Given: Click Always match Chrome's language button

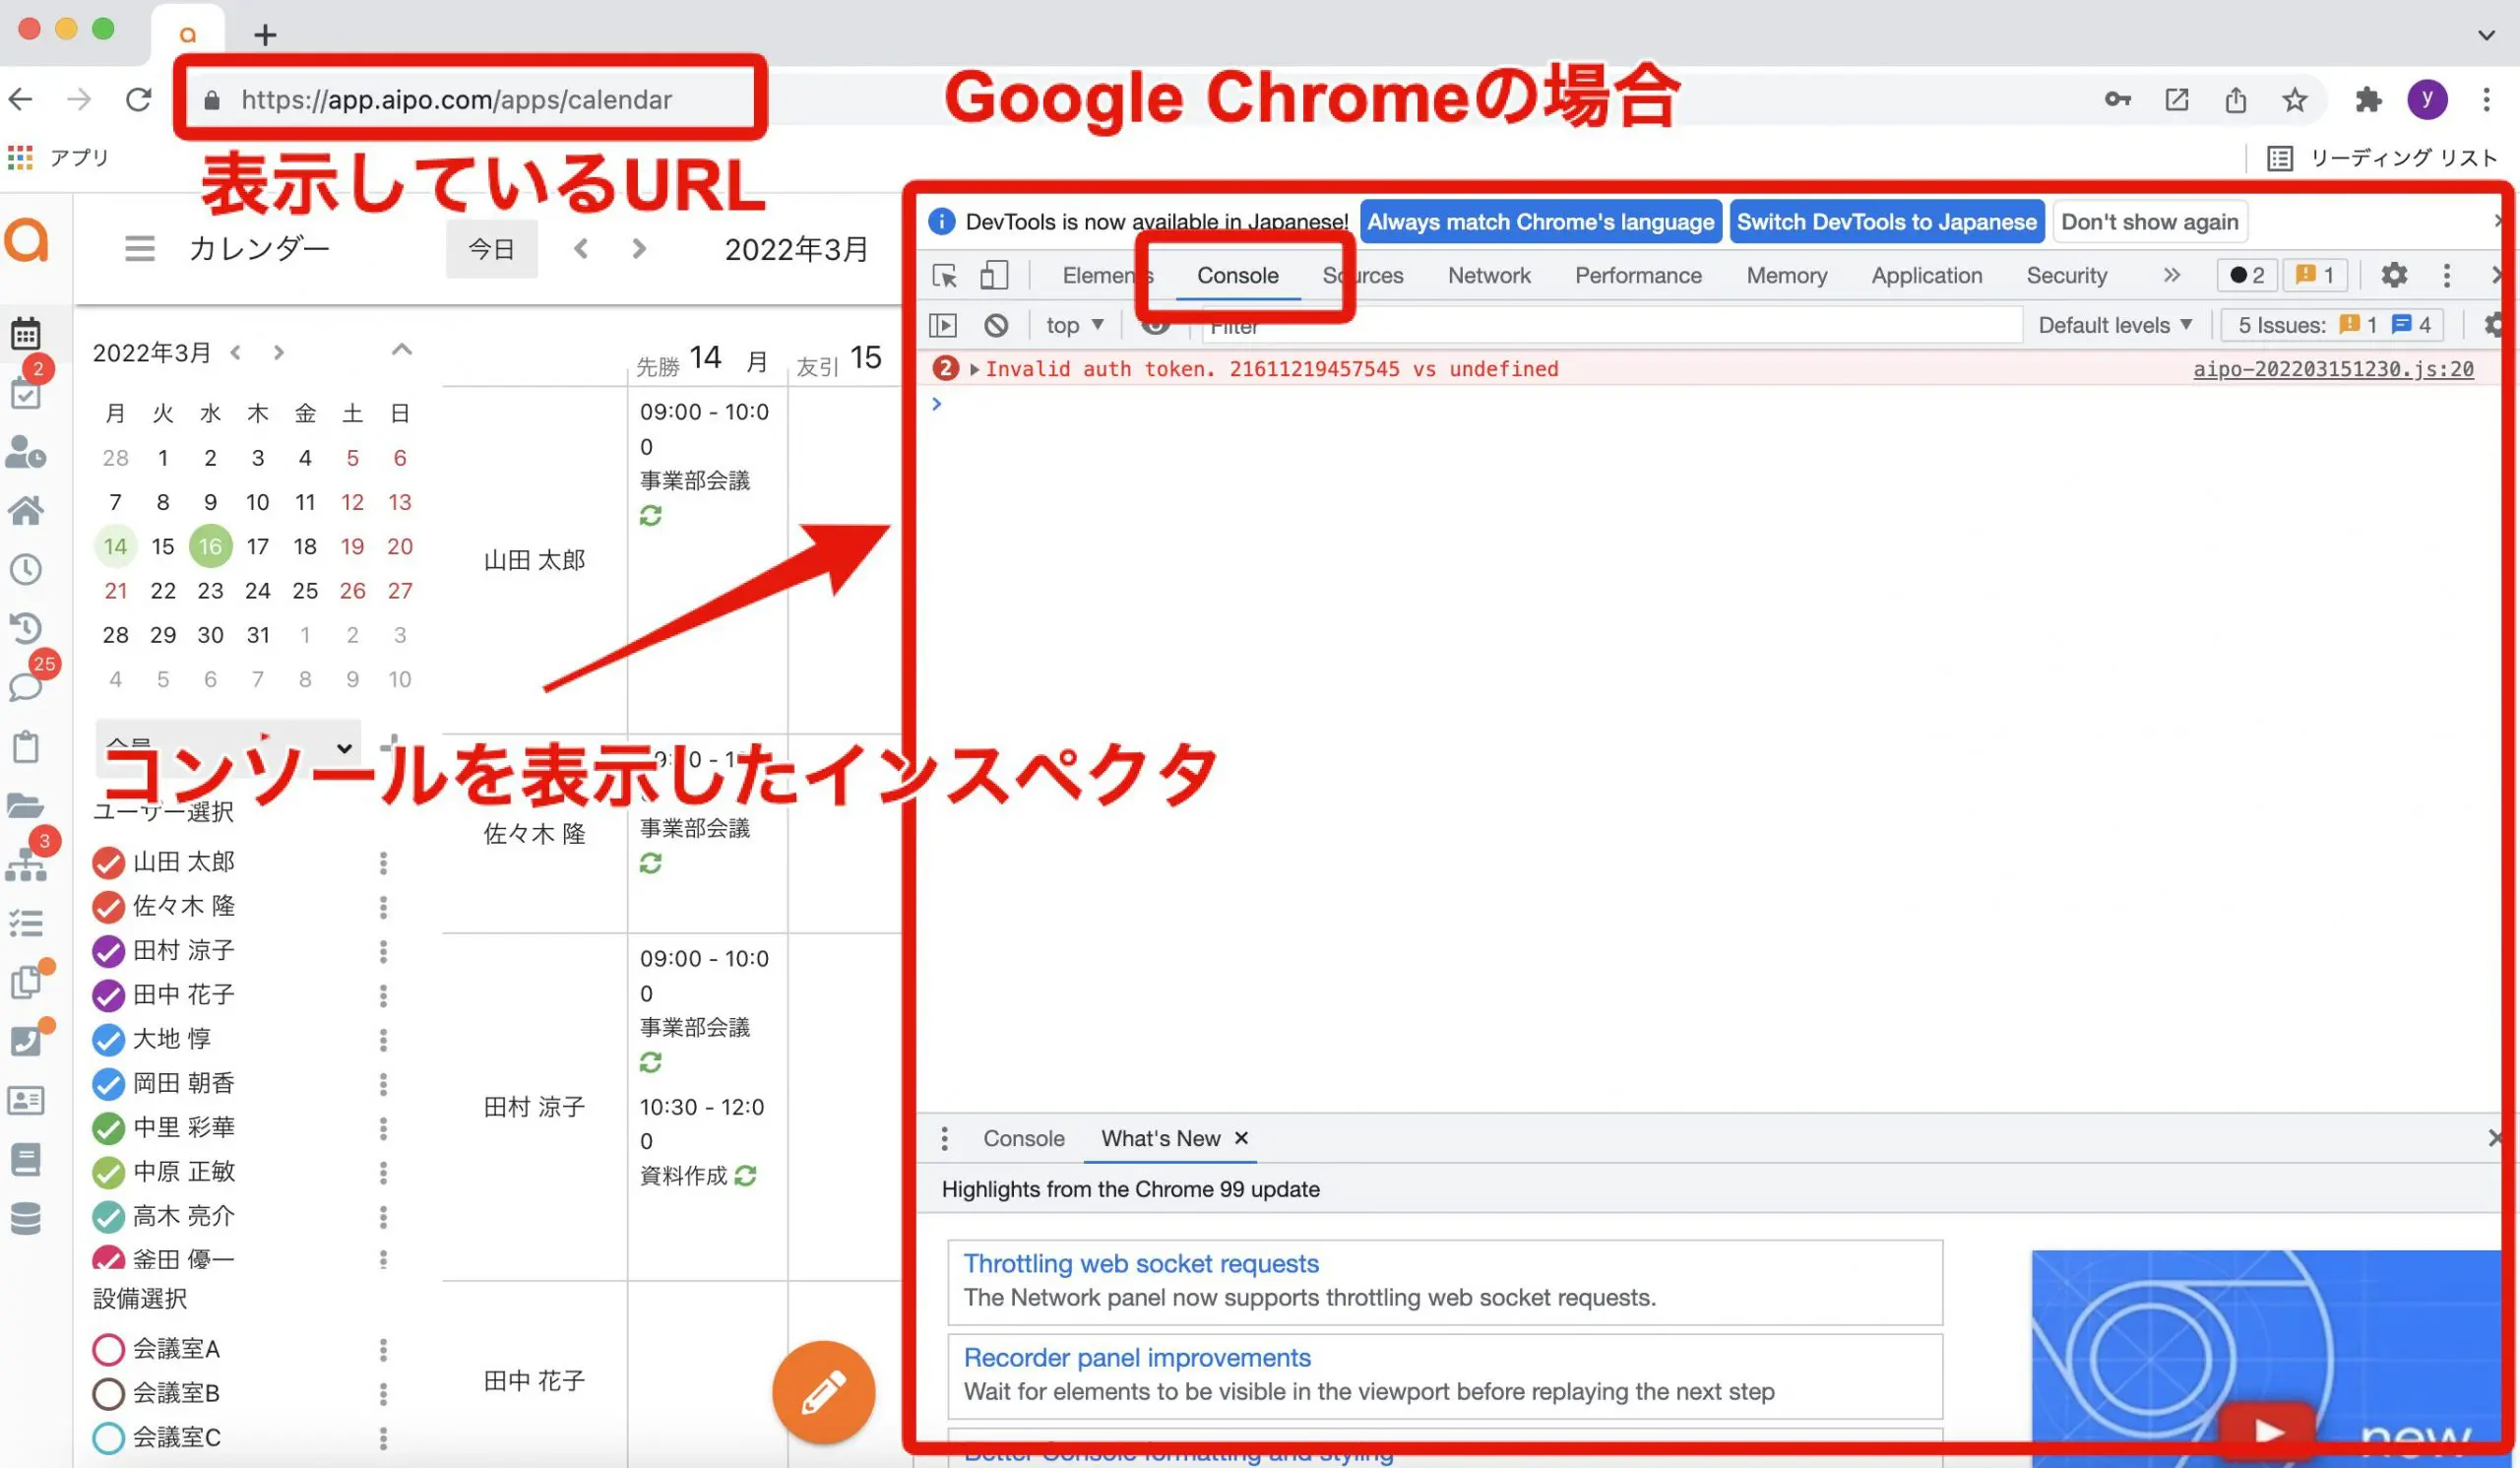Looking at the screenshot, I should click(1540, 222).
